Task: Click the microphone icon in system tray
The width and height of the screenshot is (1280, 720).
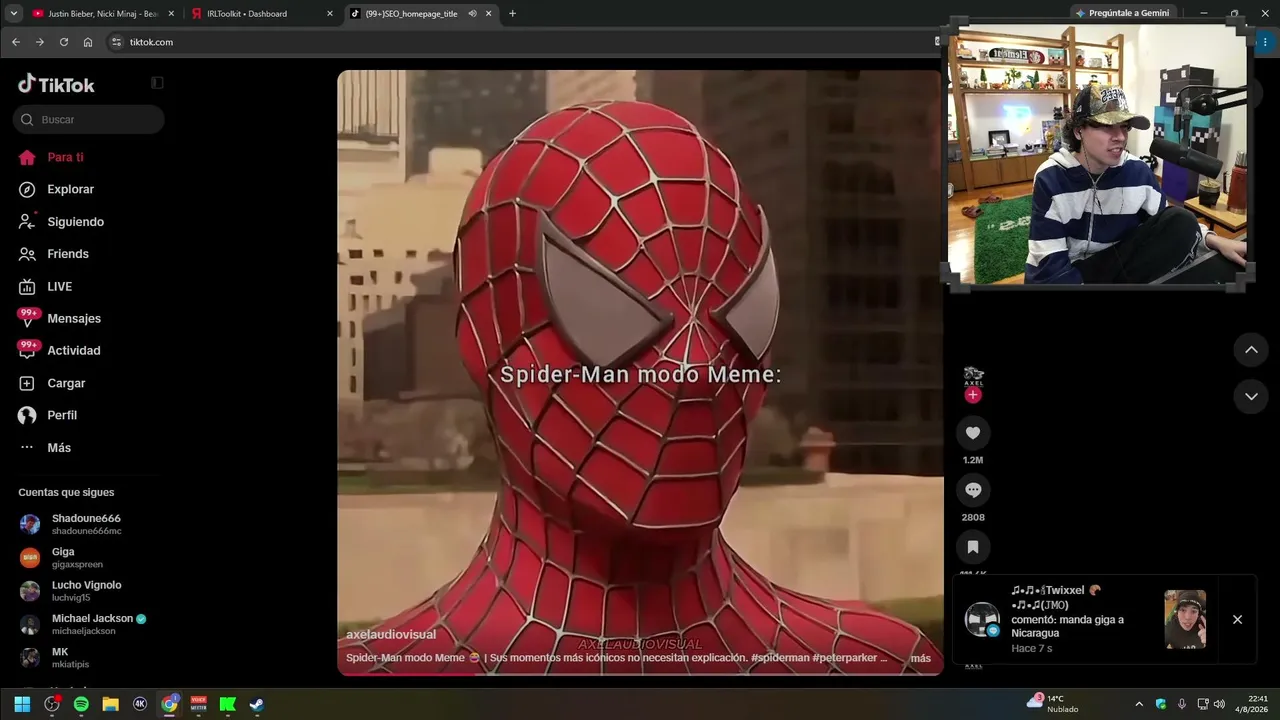Action: pyautogui.click(x=1182, y=704)
